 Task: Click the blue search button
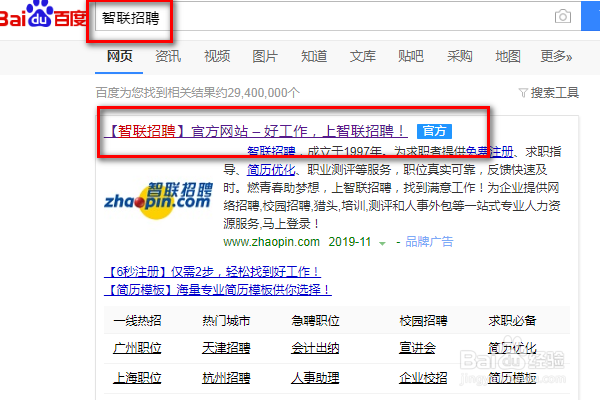590,16
